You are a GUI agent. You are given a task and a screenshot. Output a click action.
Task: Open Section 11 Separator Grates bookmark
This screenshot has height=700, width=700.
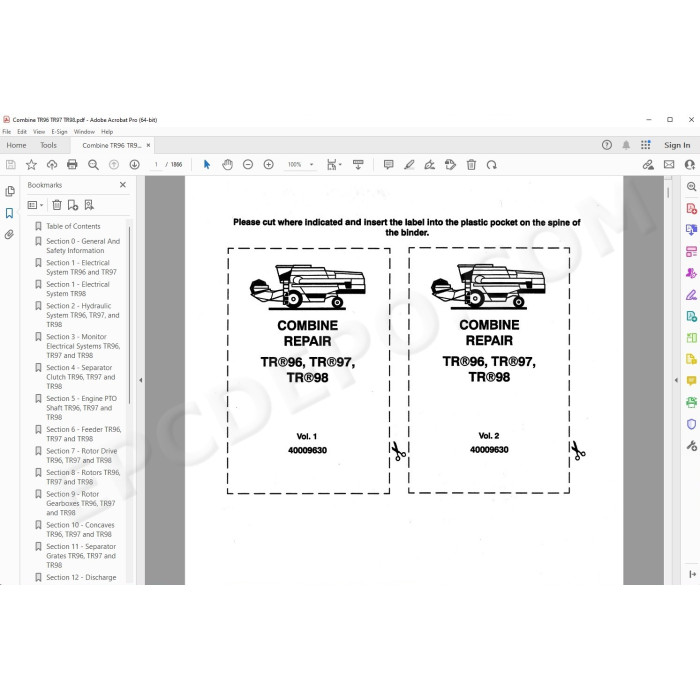tap(81, 555)
